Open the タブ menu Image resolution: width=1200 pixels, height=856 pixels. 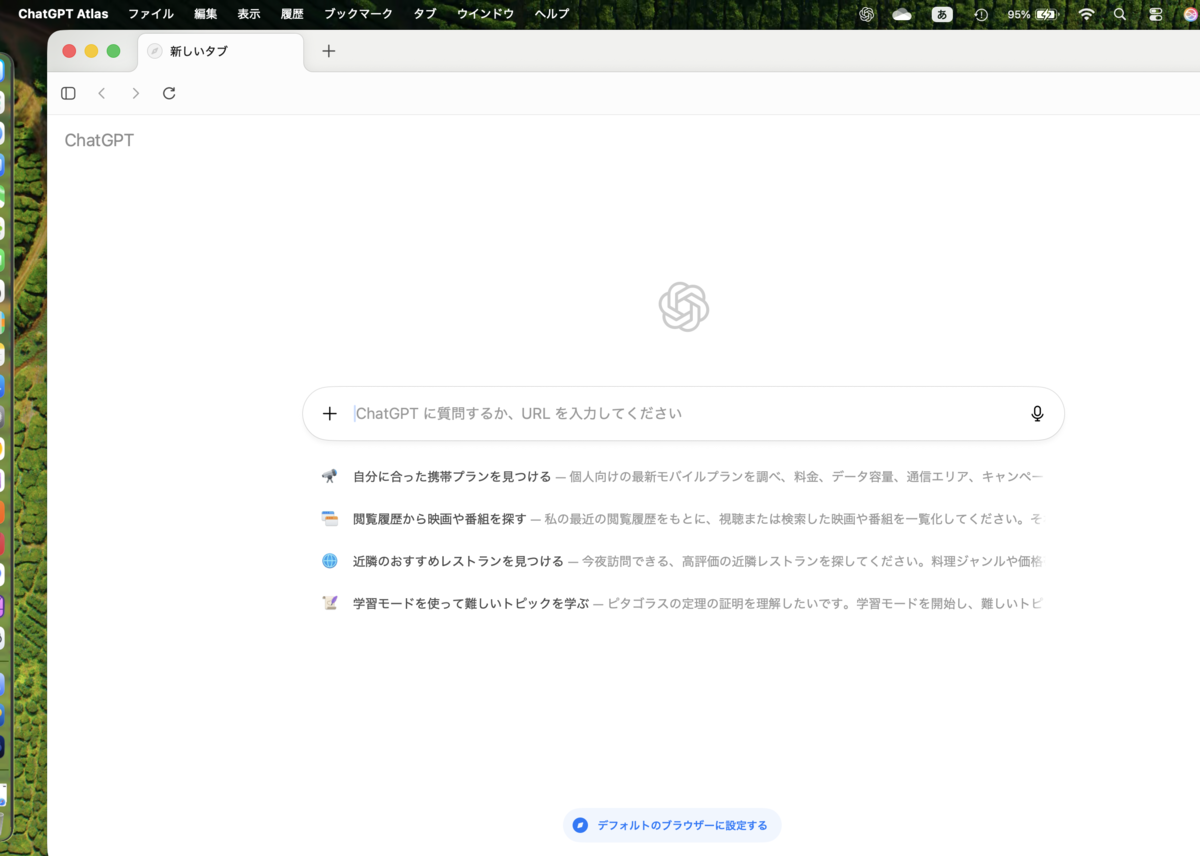pos(425,14)
